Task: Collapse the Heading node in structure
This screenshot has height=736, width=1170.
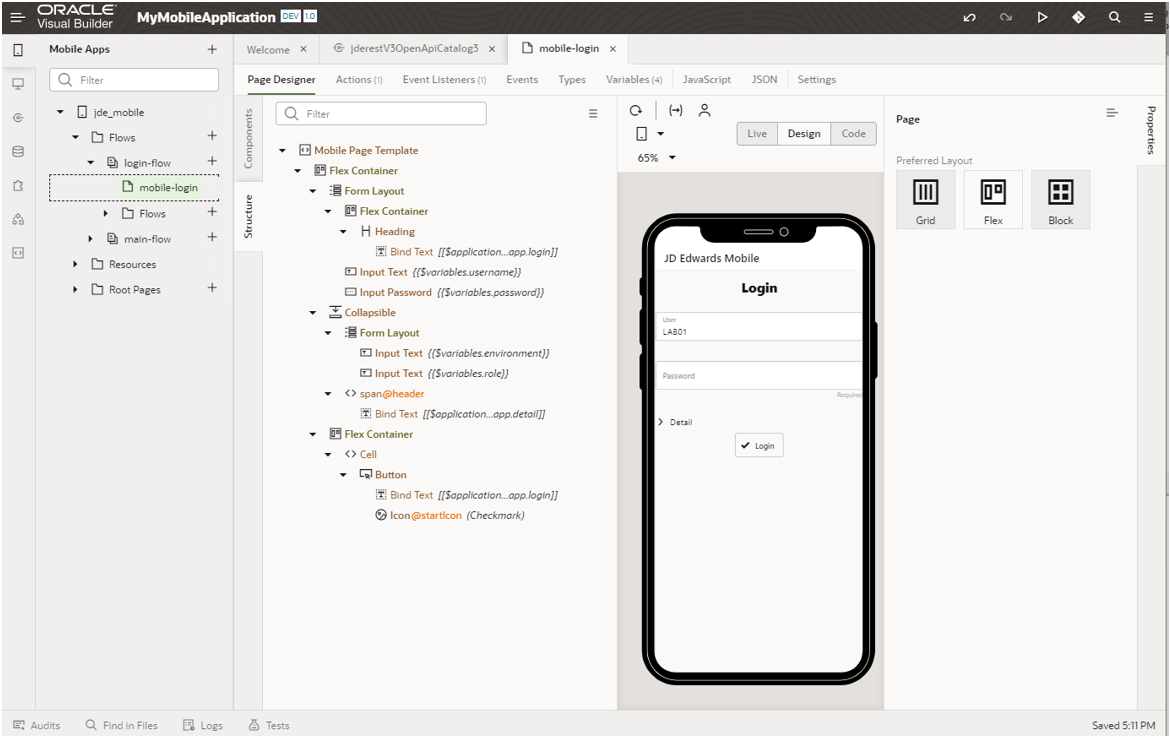Action: [x=343, y=231]
